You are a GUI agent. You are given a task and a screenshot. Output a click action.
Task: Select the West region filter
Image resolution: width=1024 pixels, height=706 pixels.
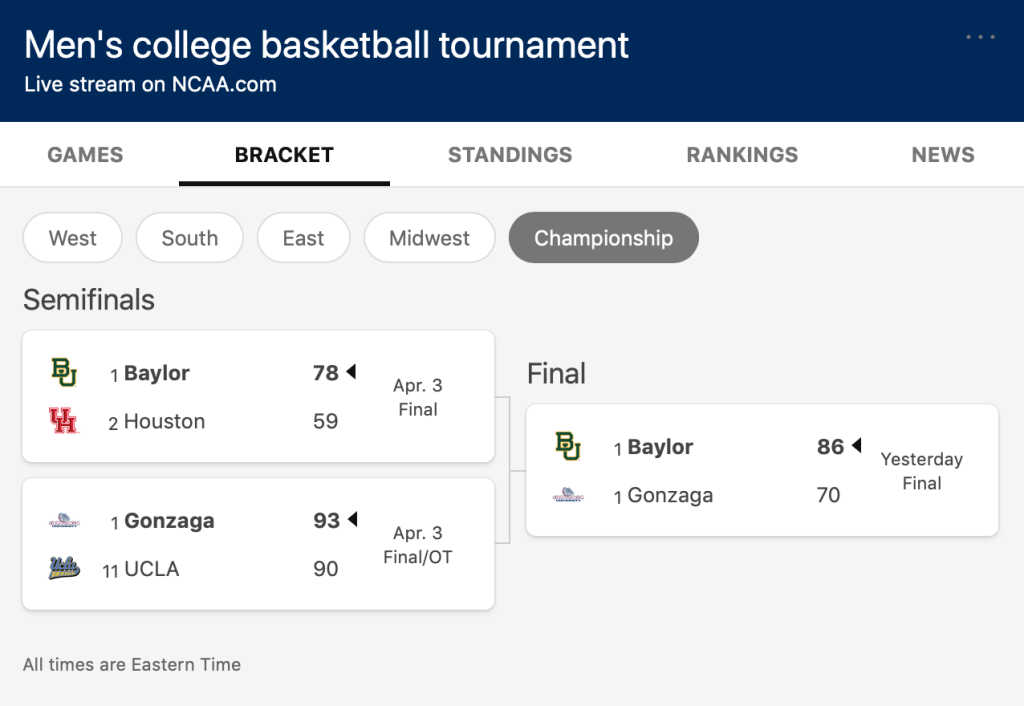73,238
